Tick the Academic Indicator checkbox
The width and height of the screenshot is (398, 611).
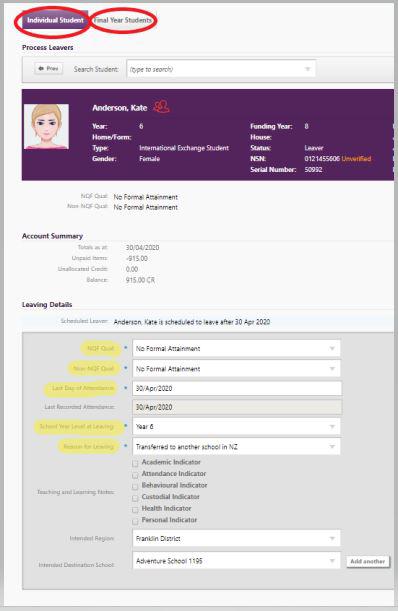tap(135, 464)
